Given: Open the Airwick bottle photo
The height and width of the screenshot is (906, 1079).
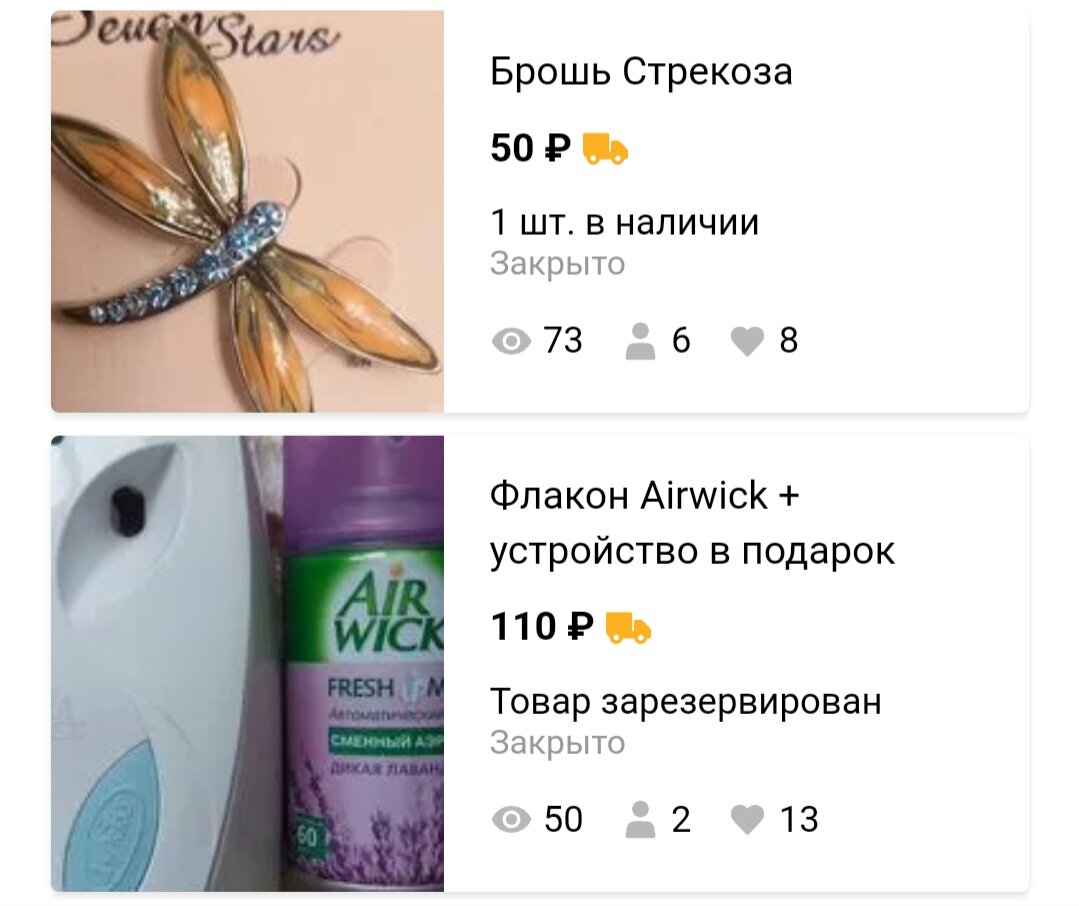Looking at the screenshot, I should pyautogui.click(x=248, y=663).
